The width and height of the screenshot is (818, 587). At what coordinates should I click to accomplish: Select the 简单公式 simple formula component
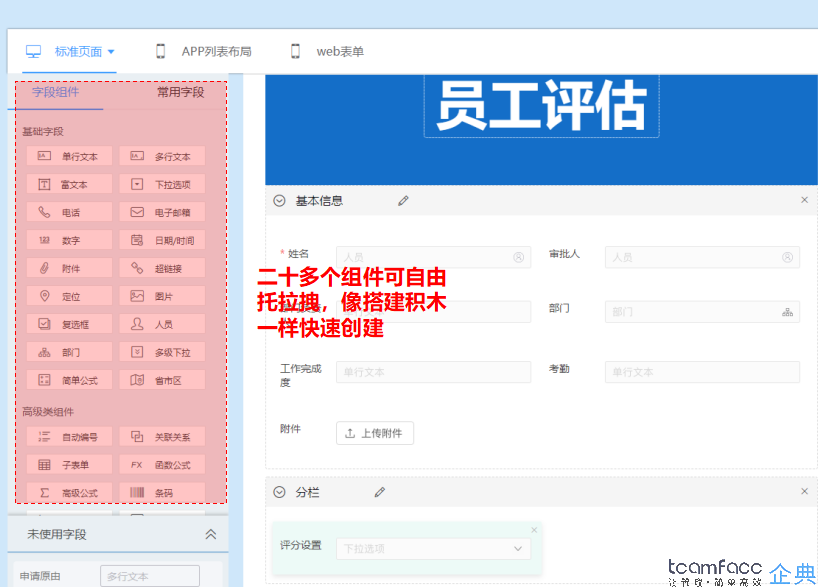point(69,380)
